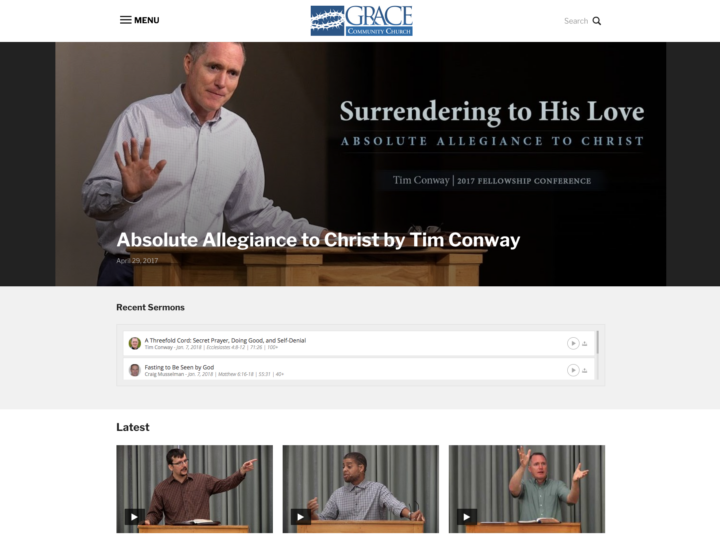Play Fasting to Be Seen by God

point(573,370)
